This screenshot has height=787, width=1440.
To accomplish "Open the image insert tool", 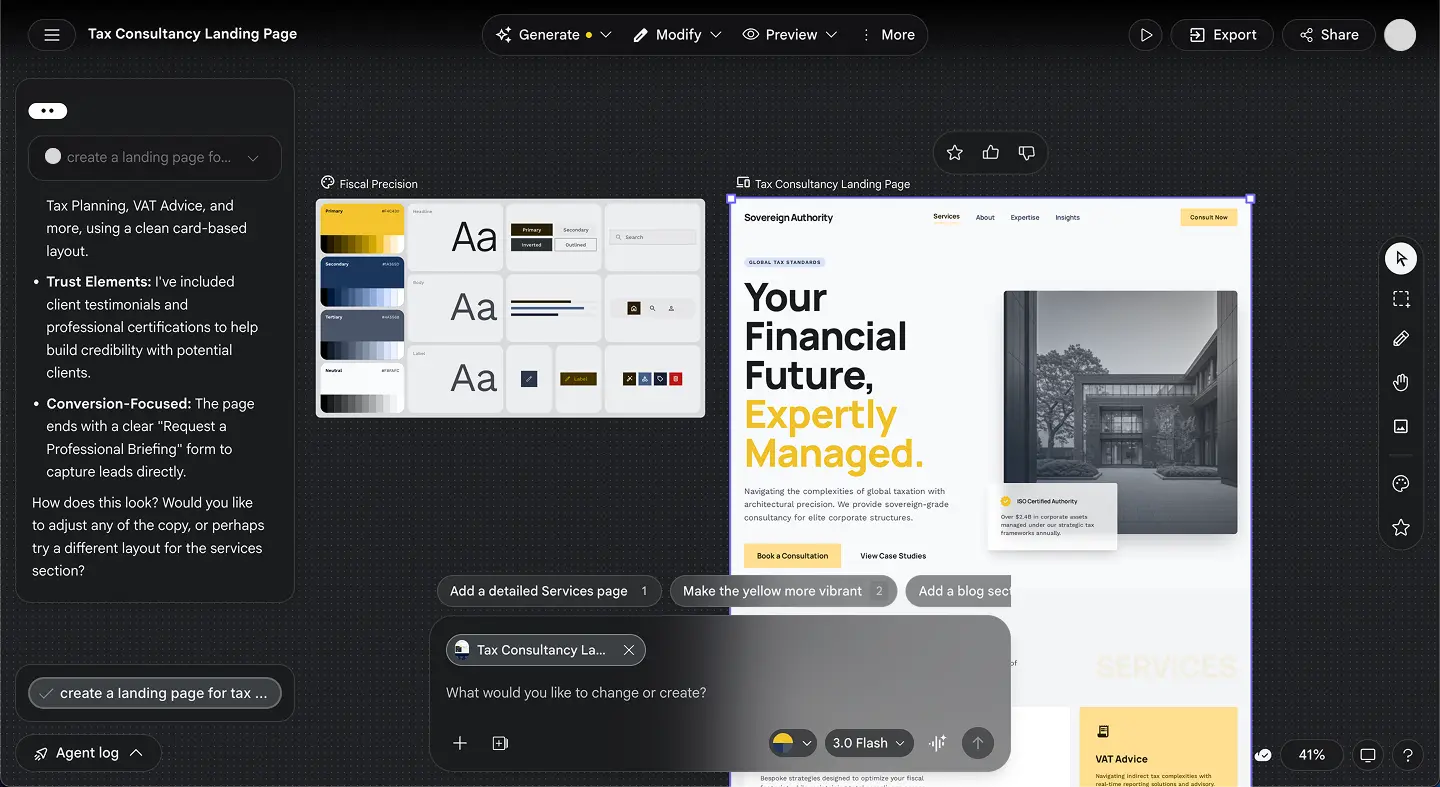I will click(1400, 426).
